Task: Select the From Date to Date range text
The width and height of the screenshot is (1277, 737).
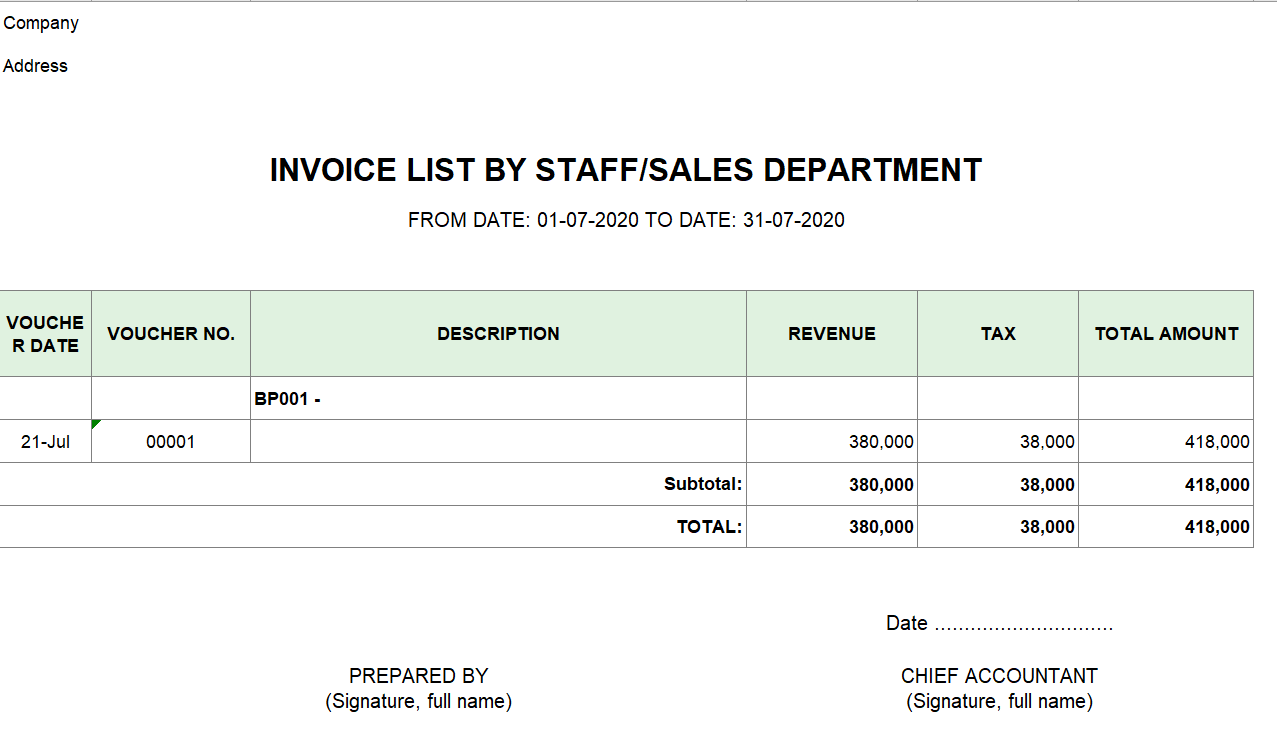Action: tap(626, 220)
